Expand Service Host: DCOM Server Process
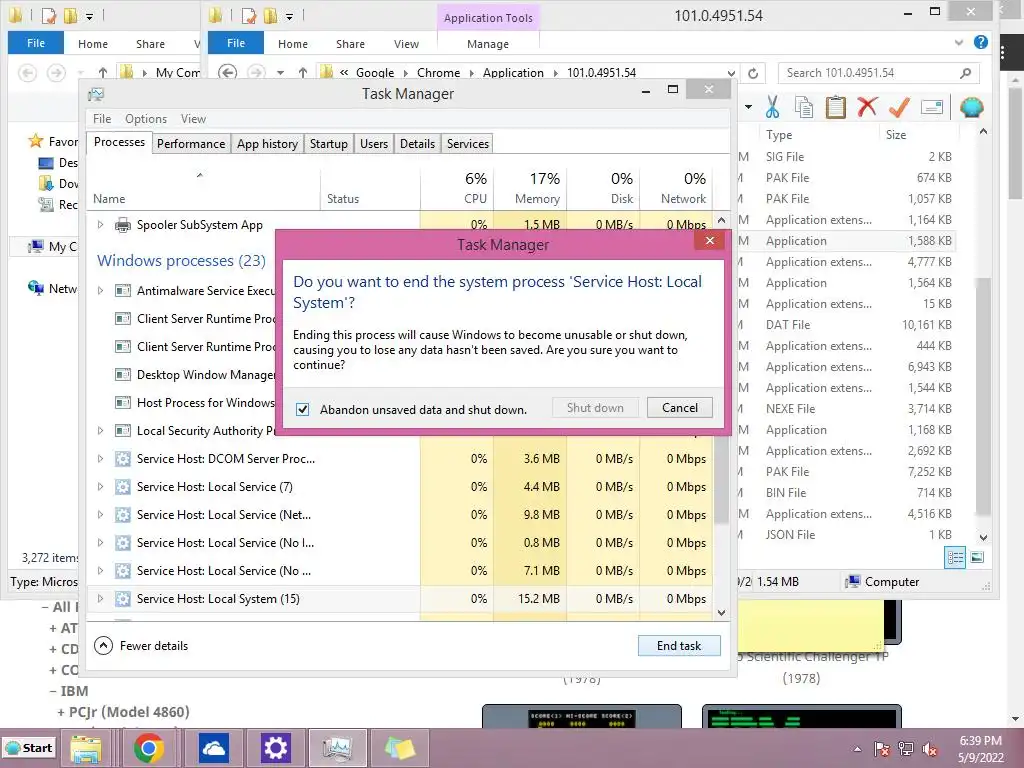Image resolution: width=1024 pixels, height=768 pixels. click(x=100, y=458)
